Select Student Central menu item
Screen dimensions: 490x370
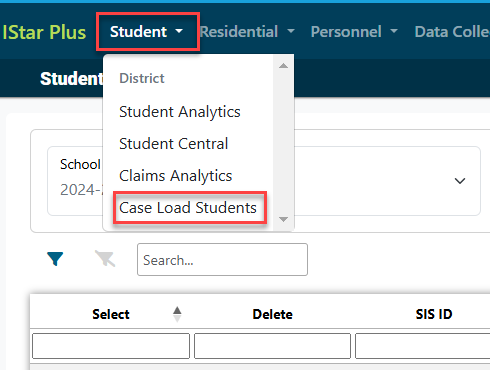pos(173,144)
